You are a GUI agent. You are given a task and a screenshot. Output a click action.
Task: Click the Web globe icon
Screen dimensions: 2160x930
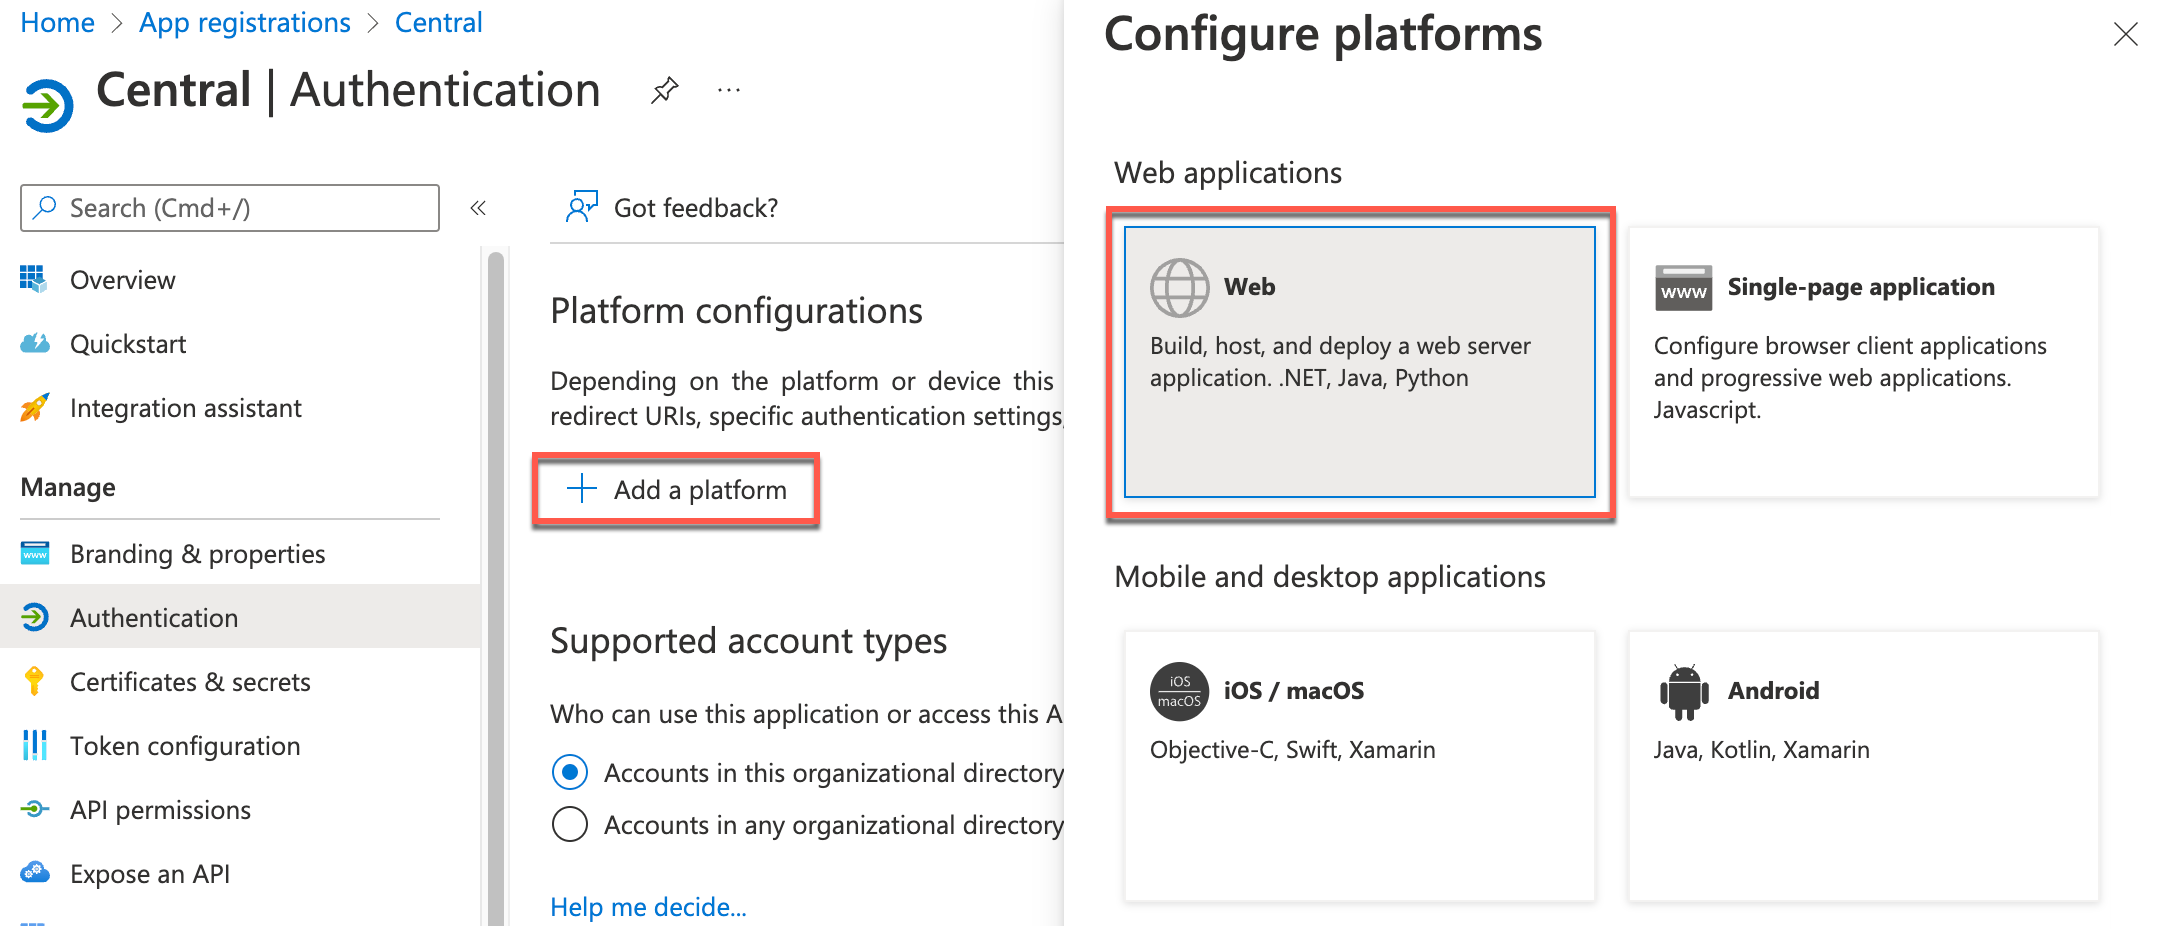[x=1180, y=288]
